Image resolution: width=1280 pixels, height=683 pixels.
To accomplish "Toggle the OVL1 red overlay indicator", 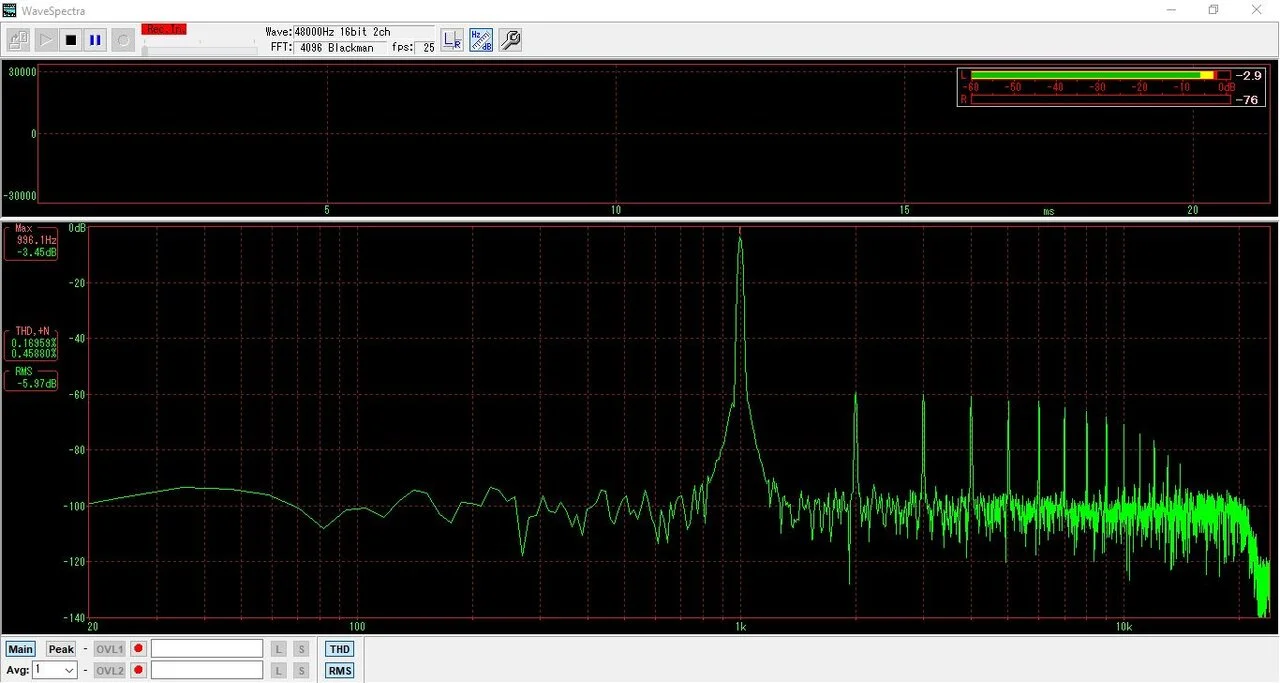I will point(137,648).
